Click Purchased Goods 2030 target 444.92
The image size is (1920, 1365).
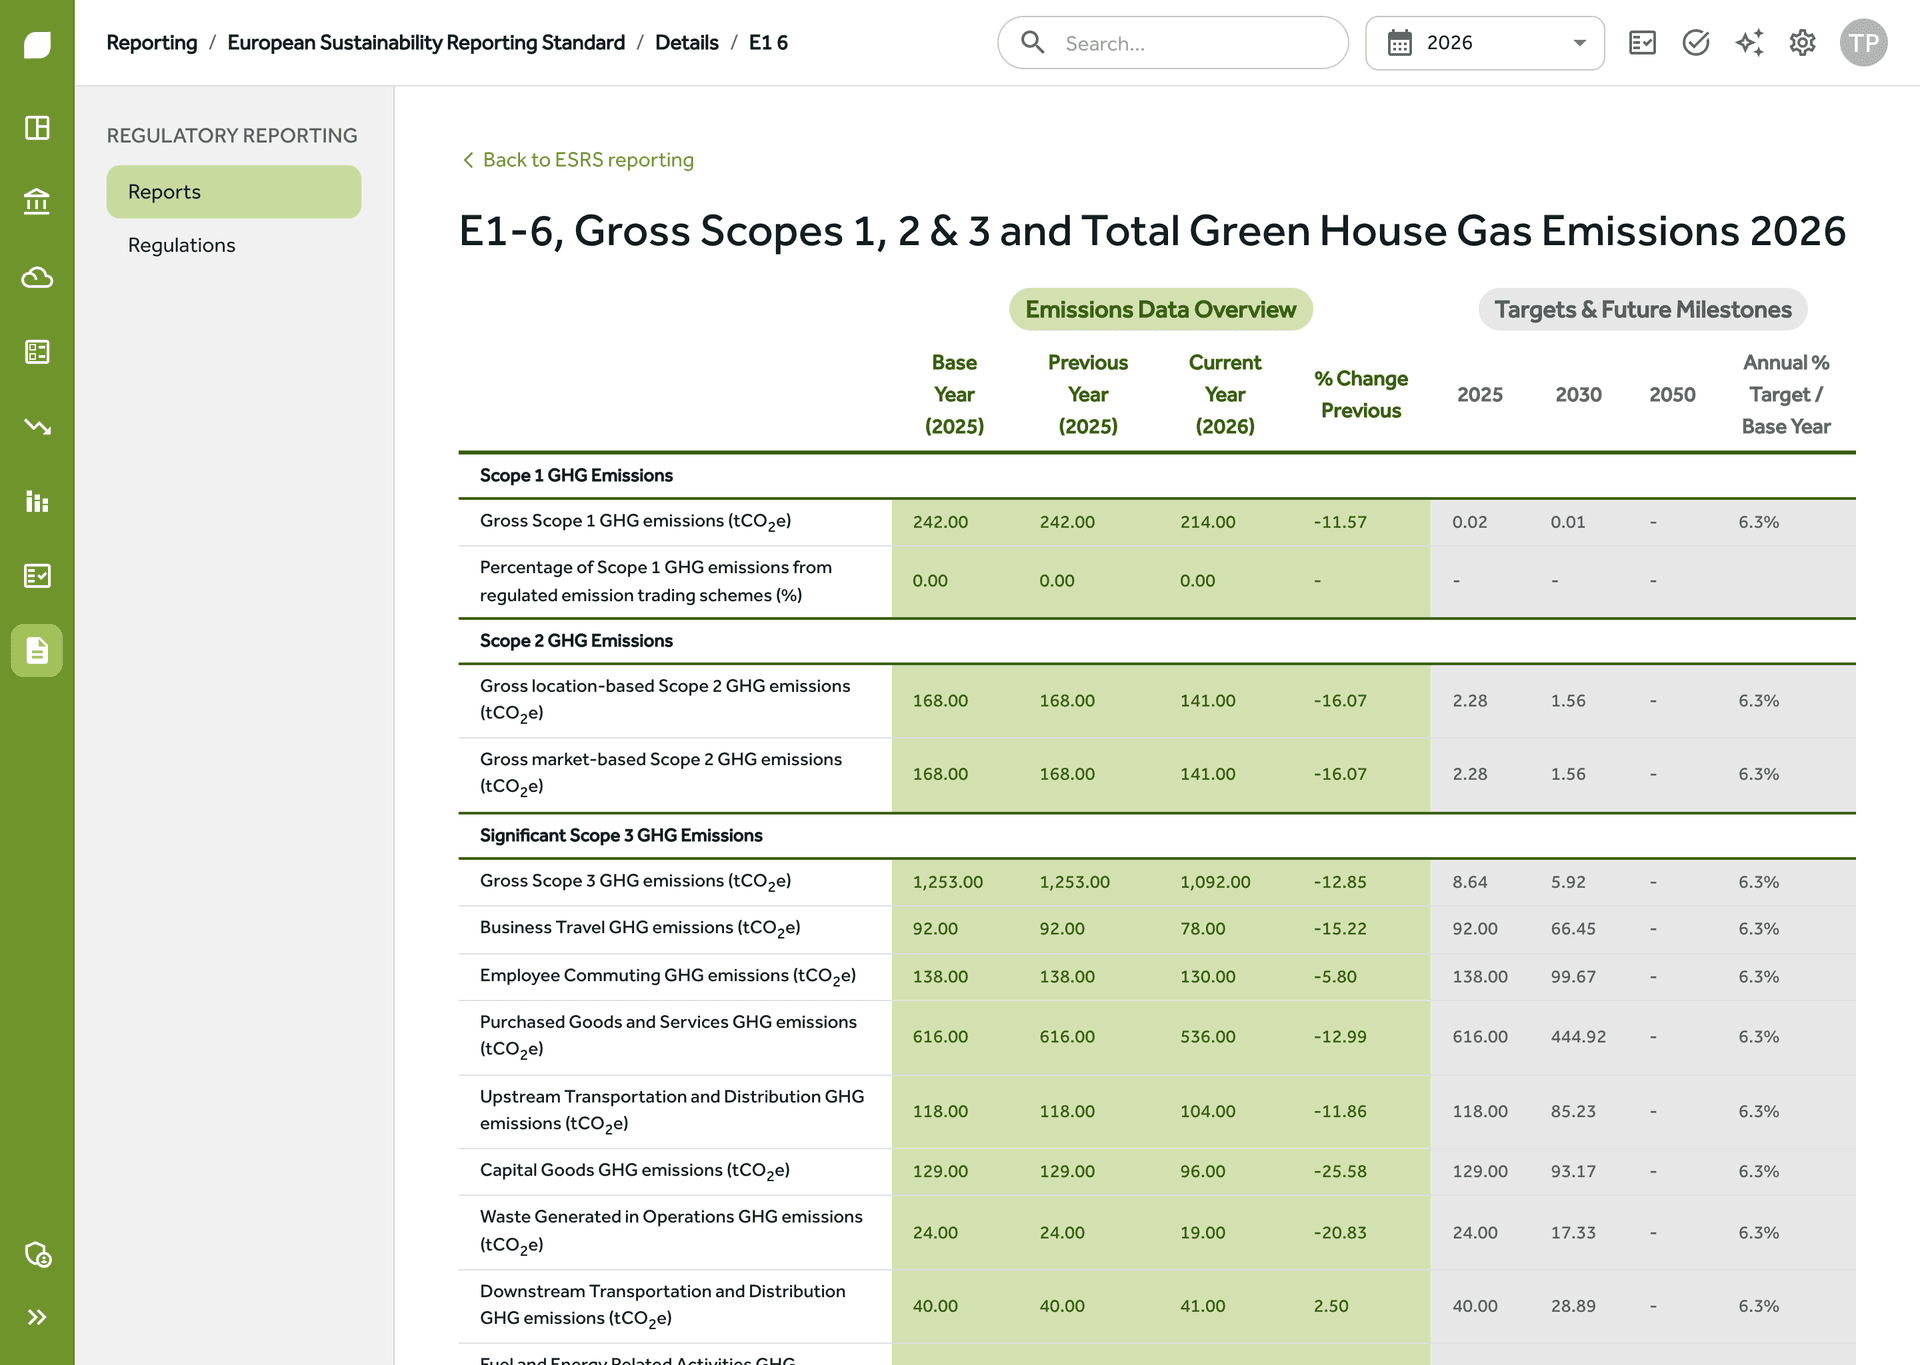[x=1578, y=1037]
